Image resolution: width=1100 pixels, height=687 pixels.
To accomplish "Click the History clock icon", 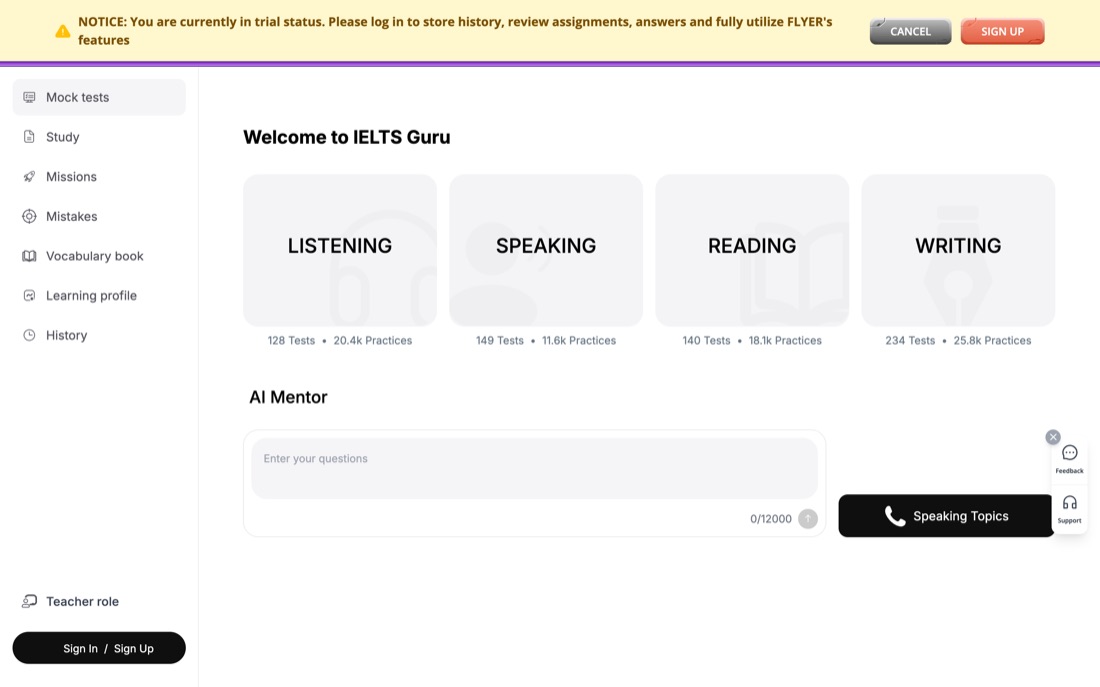I will pyautogui.click(x=29, y=335).
